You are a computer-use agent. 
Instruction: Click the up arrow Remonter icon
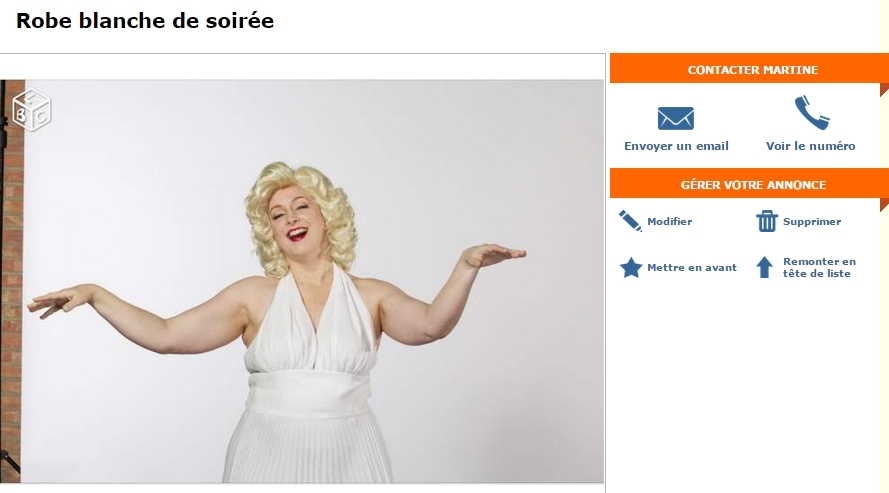(x=764, y=267)
